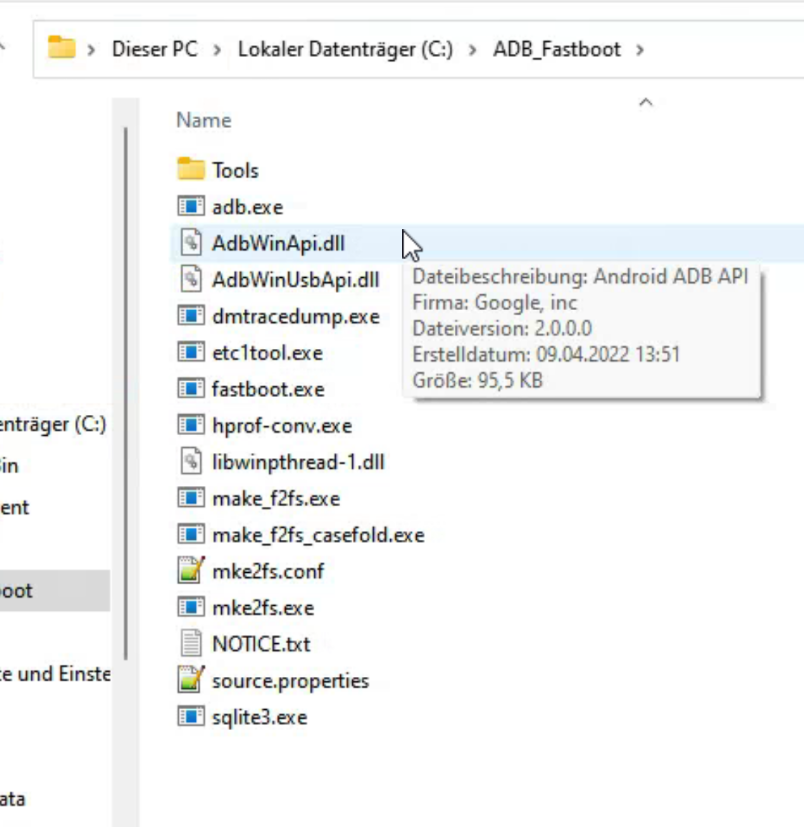
Task: Select the mke2fs.conf file icon
Action: click(x=190, y=571)
